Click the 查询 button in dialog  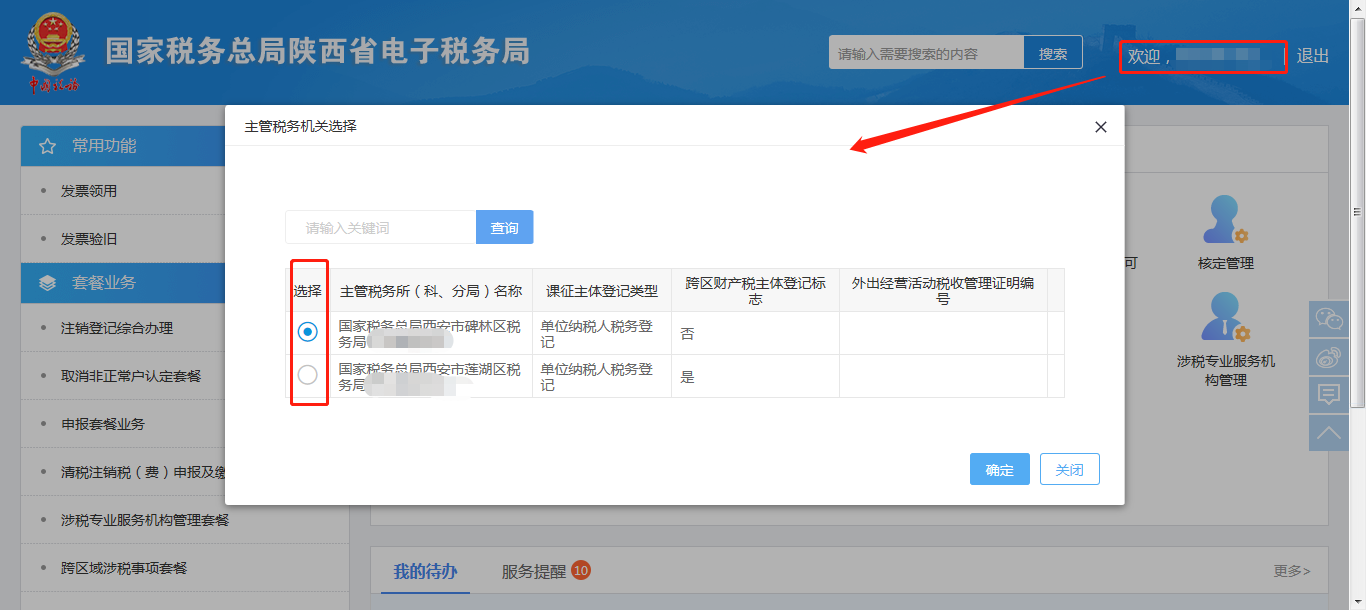coord(505,227)
